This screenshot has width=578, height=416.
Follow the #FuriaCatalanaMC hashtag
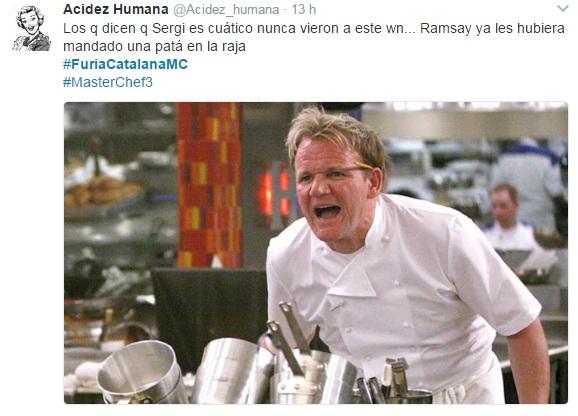pos(125,64)
